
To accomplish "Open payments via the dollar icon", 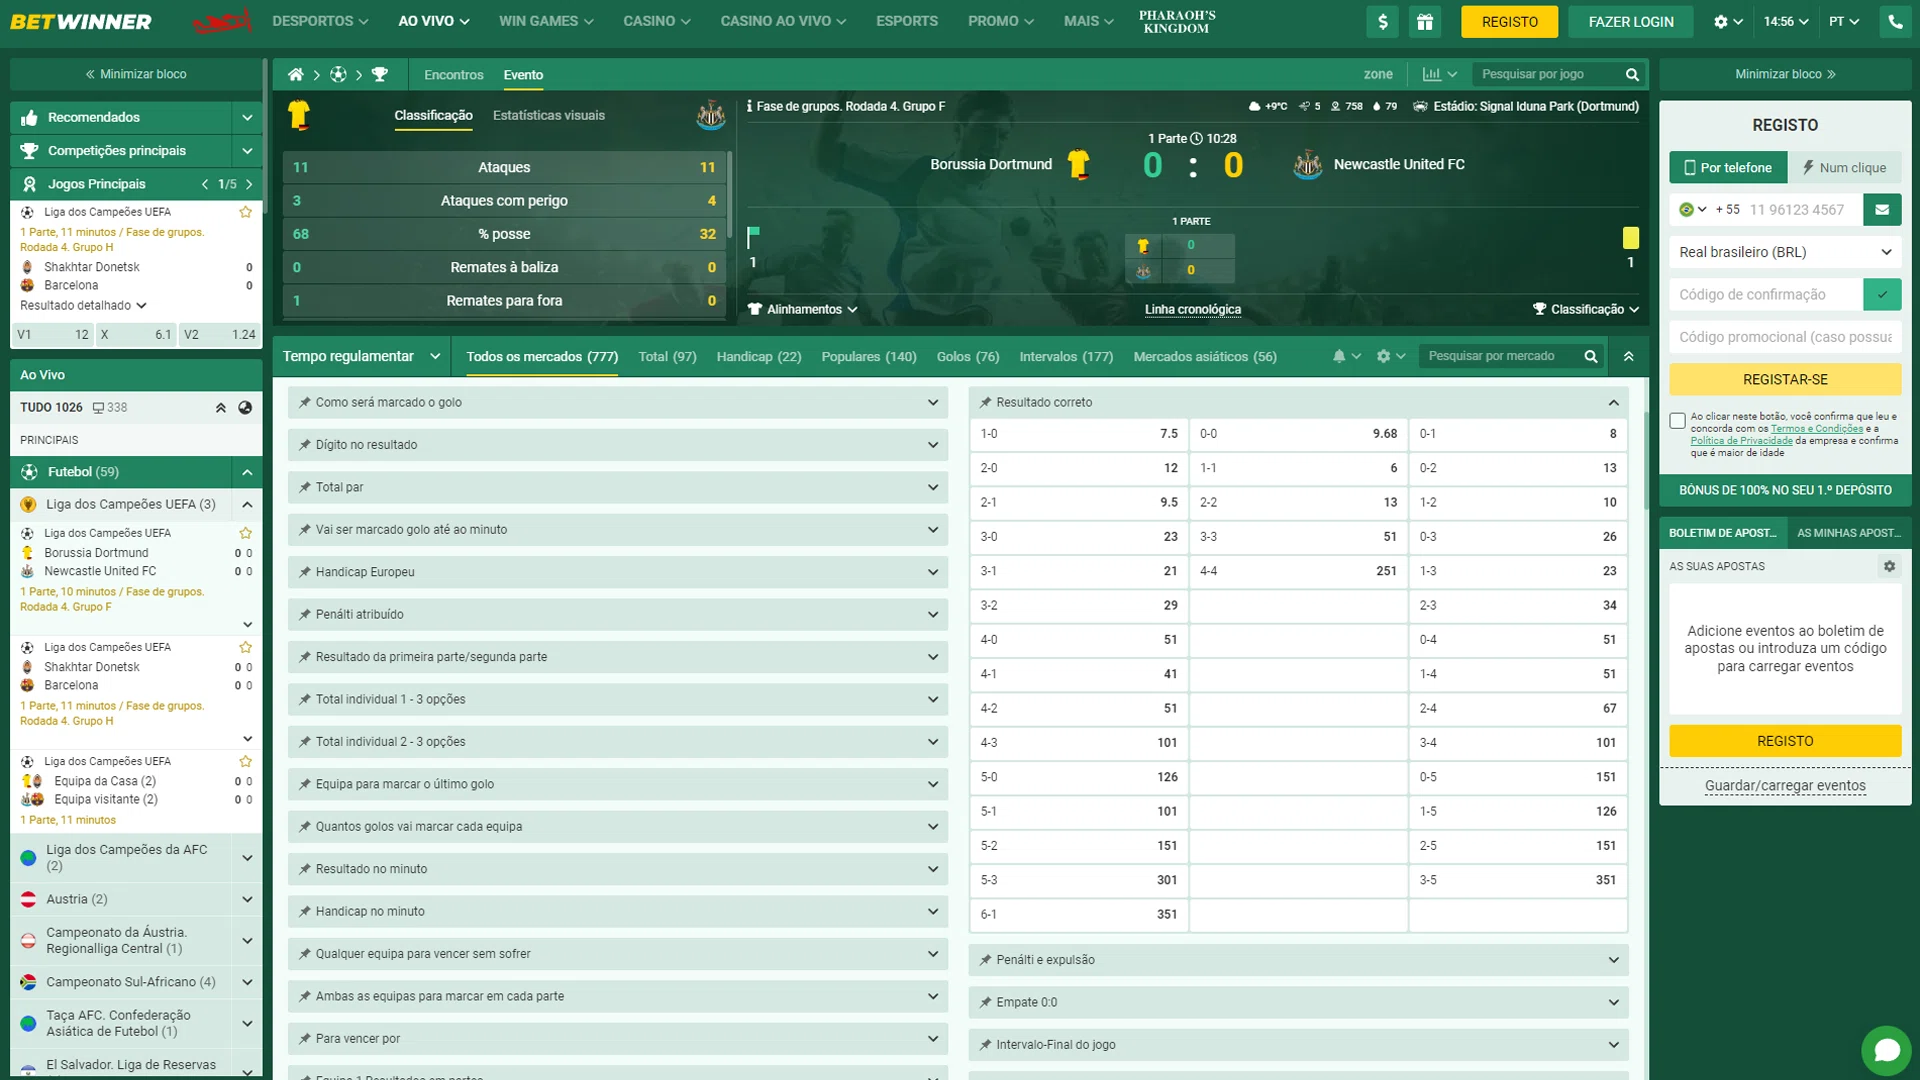I will click(1382, 21).
